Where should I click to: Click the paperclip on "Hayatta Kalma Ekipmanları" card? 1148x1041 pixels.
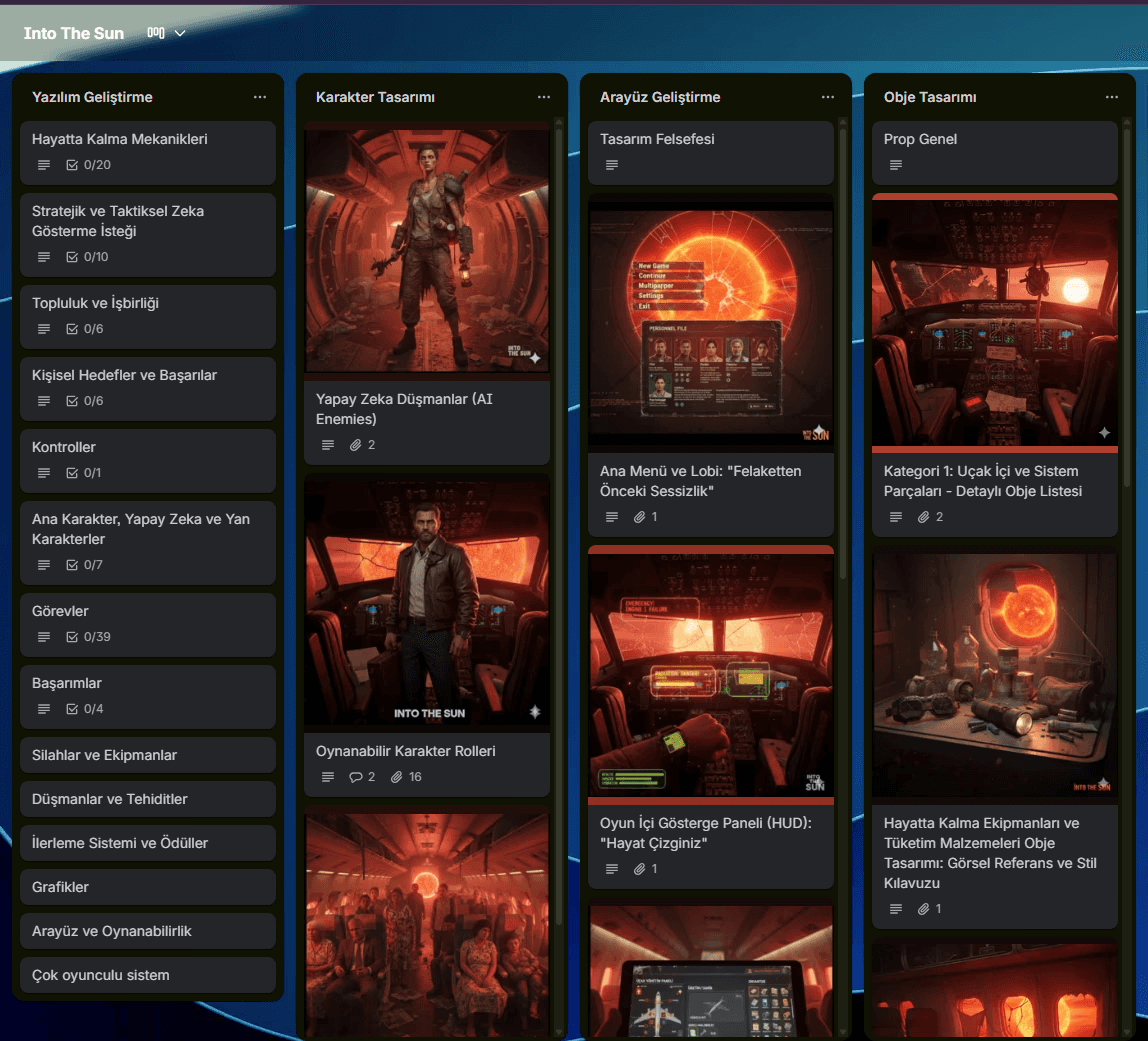point(924,909)
